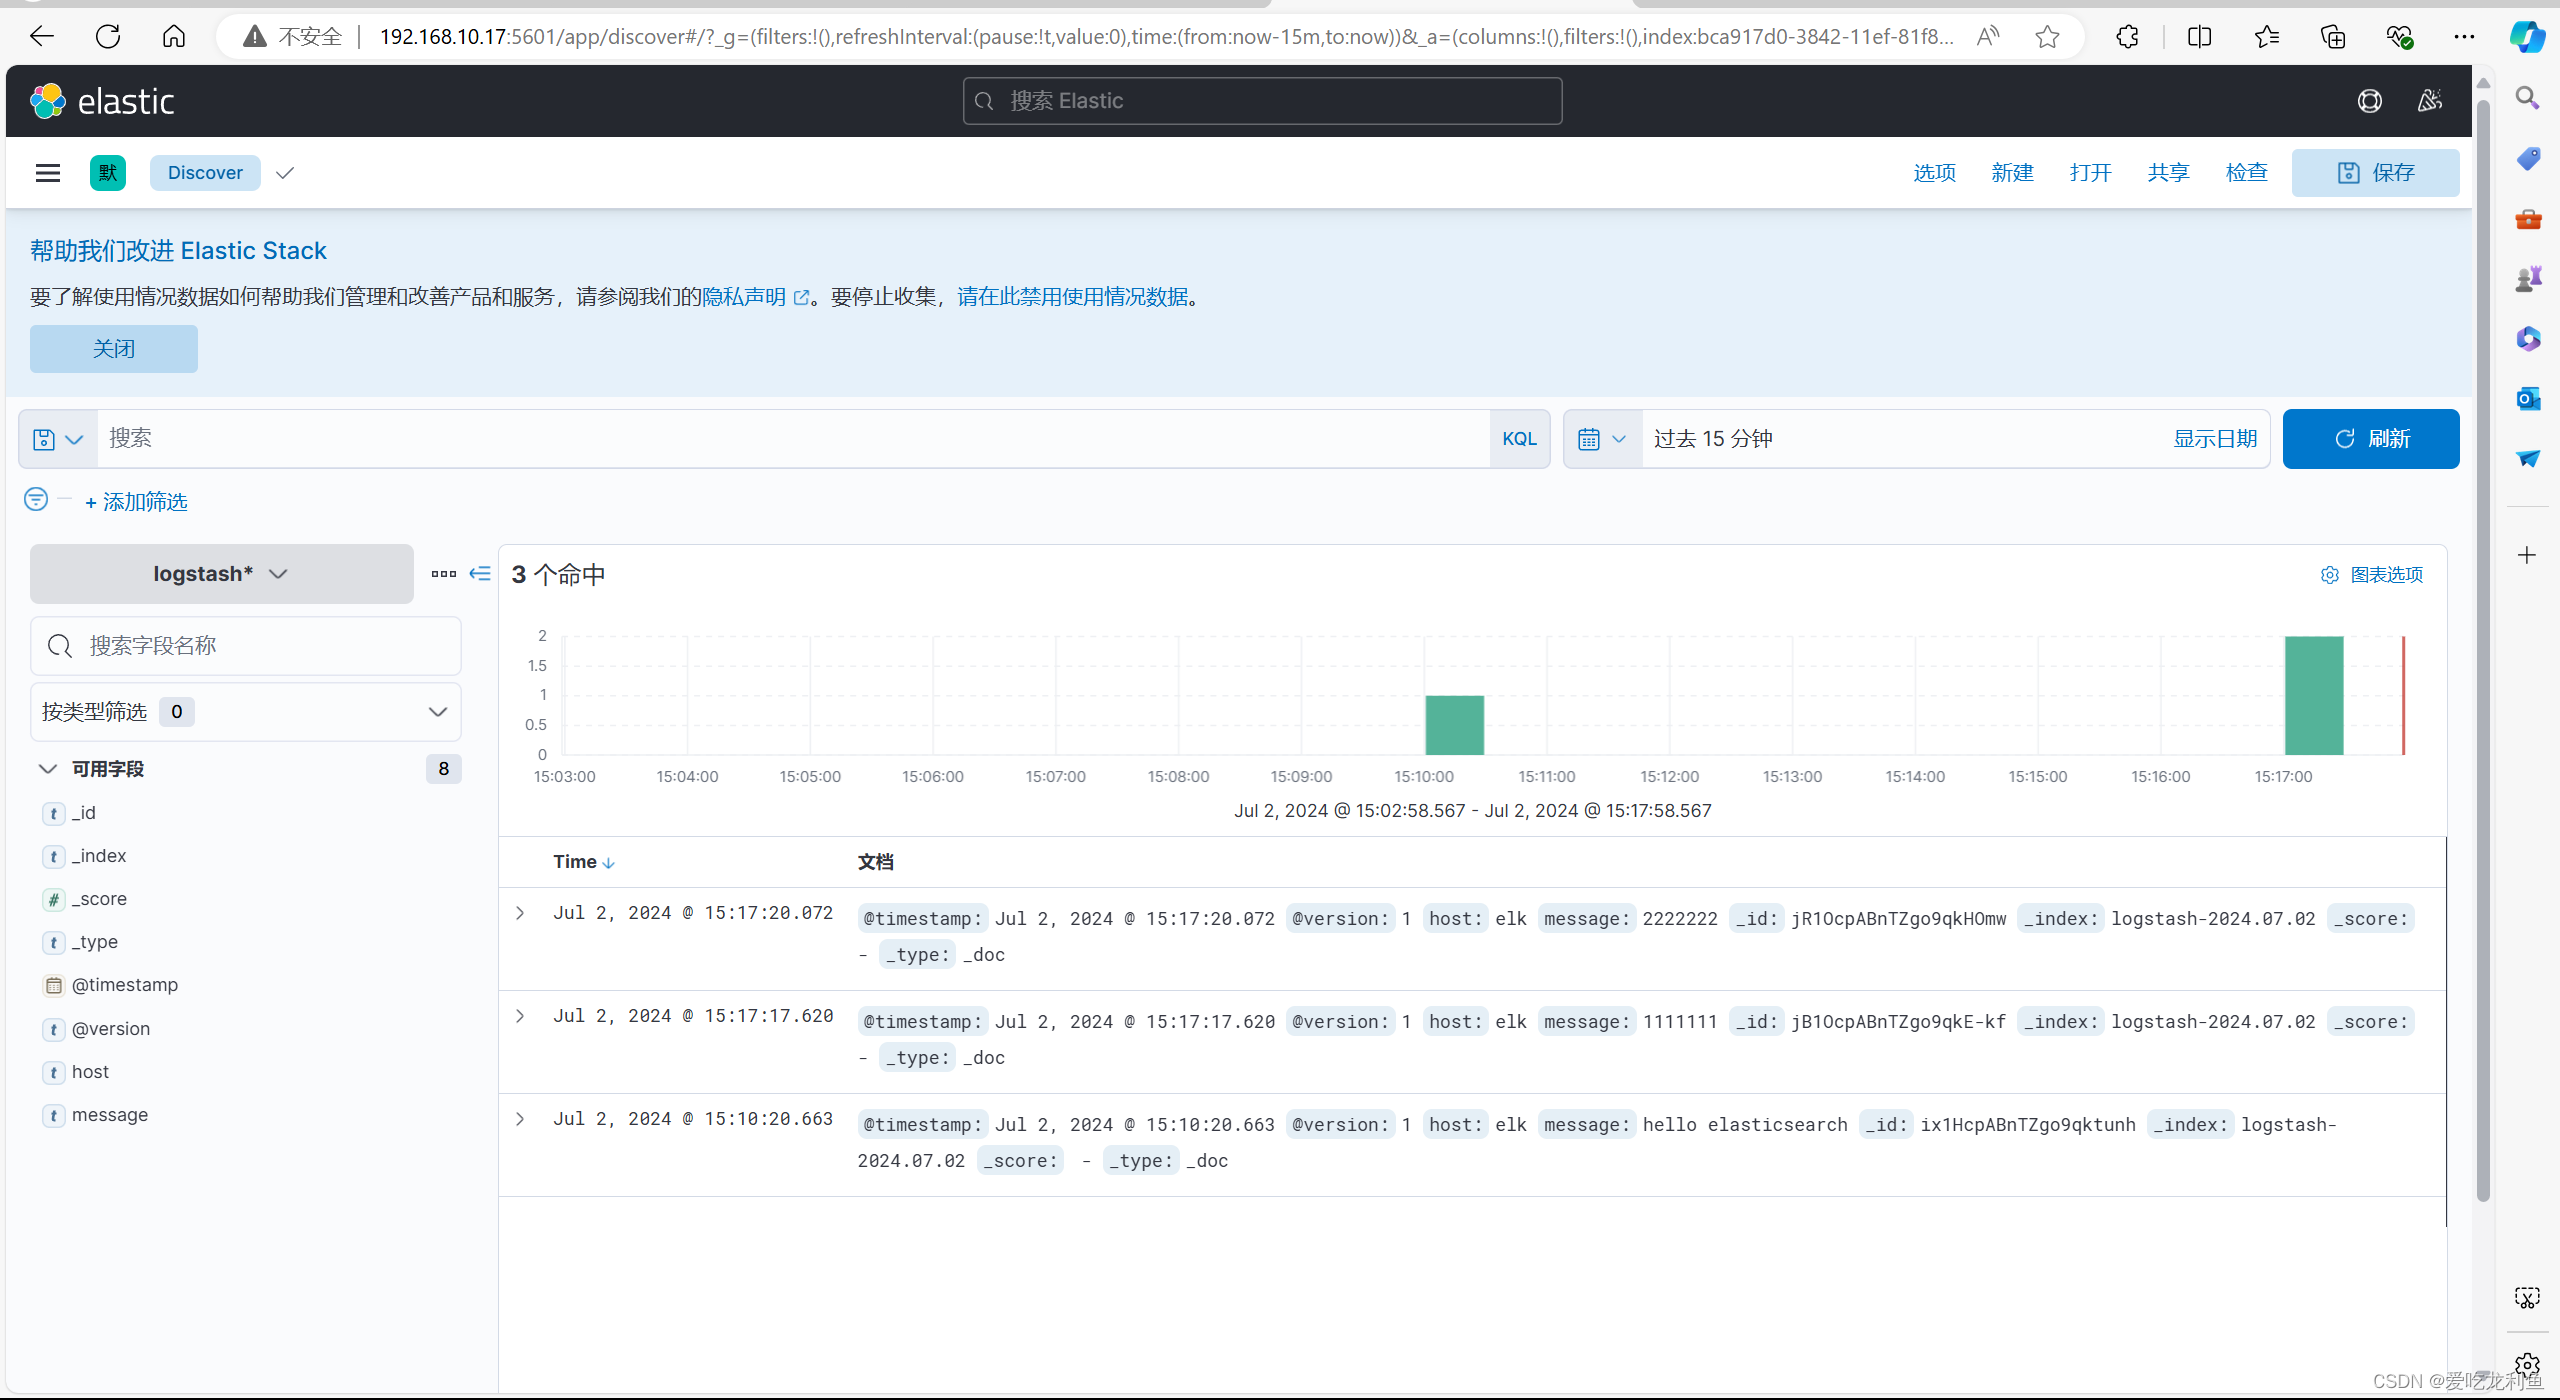The image size is (2560, 1400).
Task: Open browser collections icon
Action: pos(2332,37)
